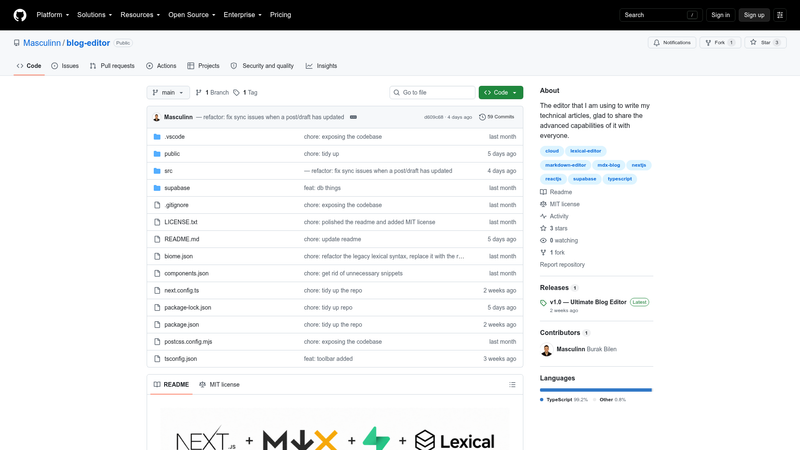Open tsconfig.json file

click(x=181, y=359)
